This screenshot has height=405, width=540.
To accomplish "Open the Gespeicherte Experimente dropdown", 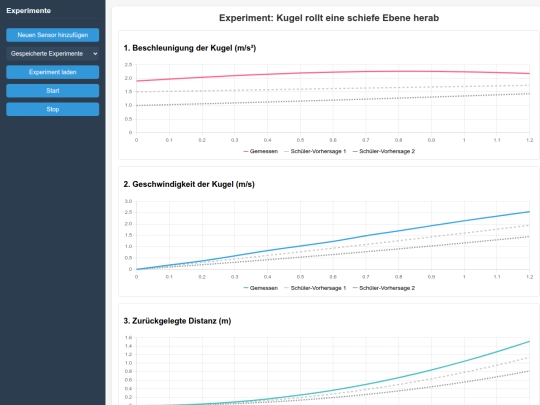I will [x=53, y=53].
